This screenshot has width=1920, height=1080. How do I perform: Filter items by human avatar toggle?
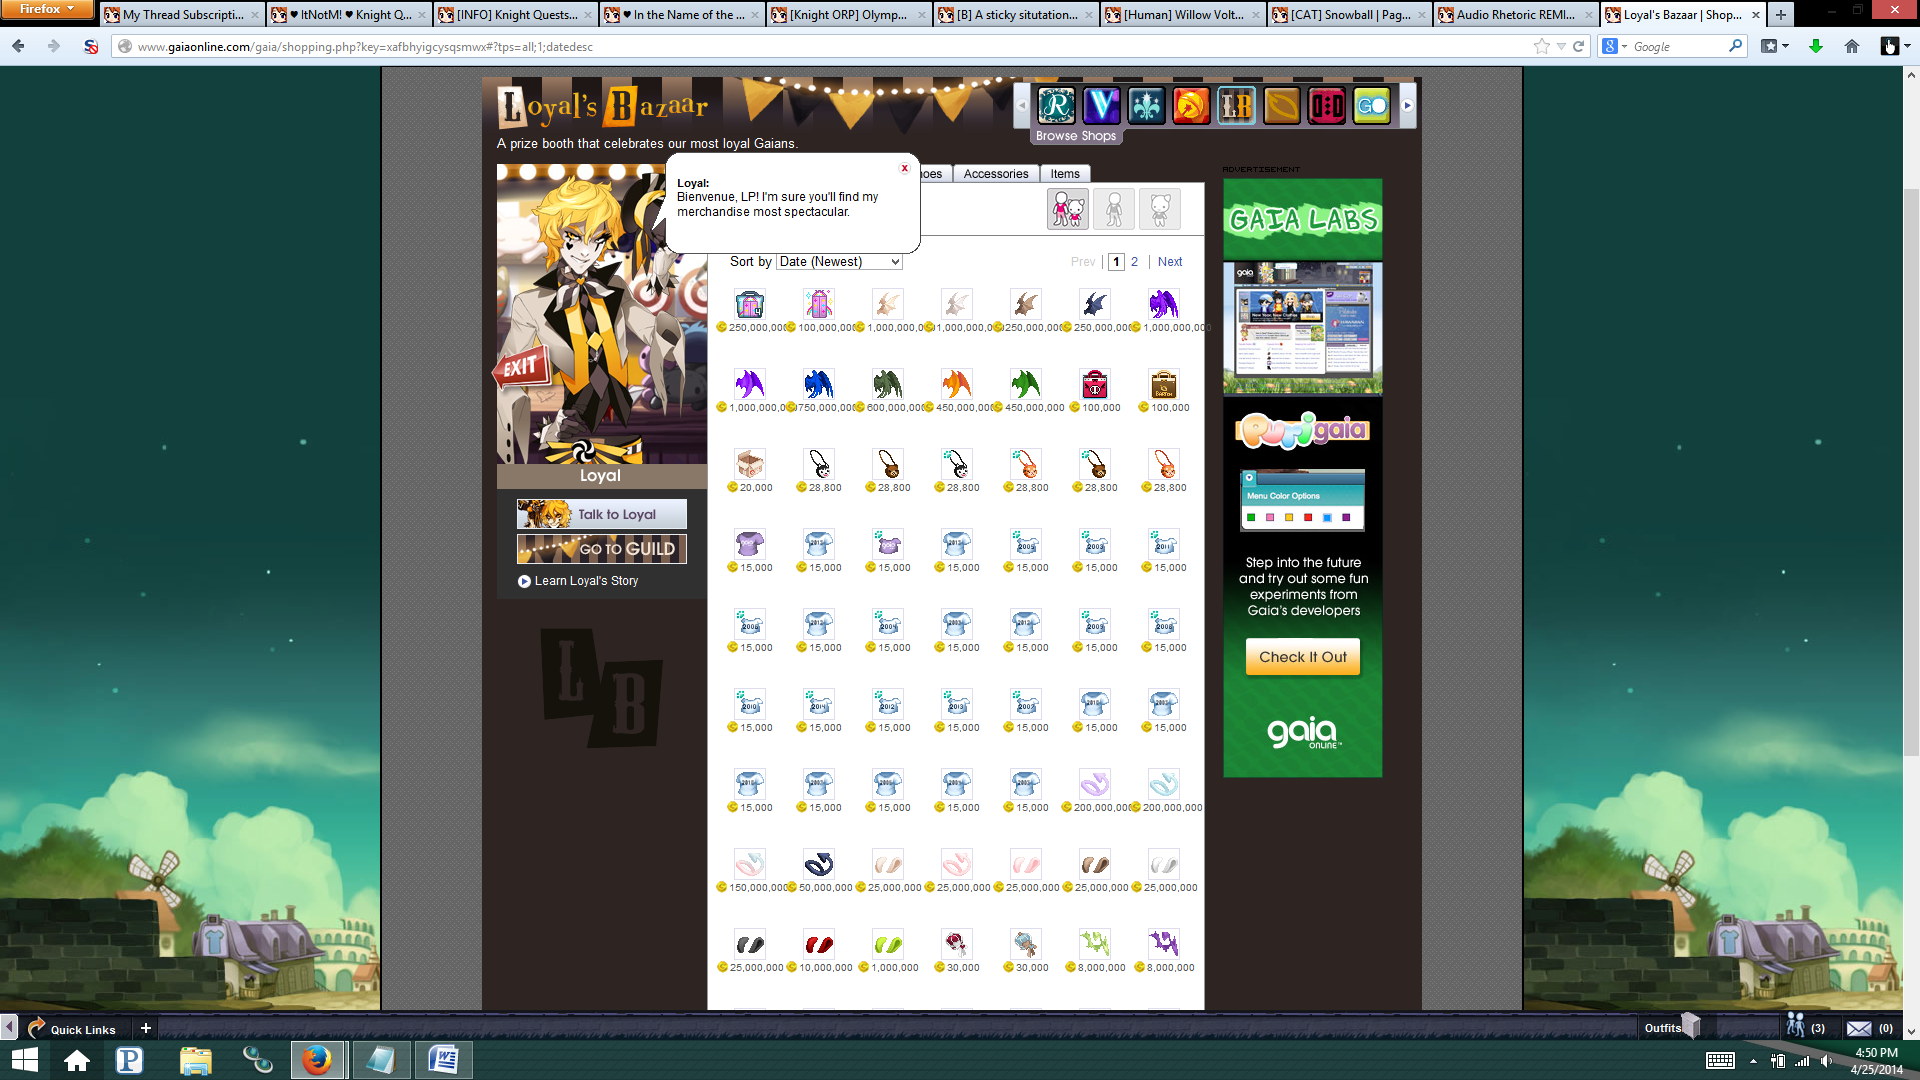(x=1114, y=209)
